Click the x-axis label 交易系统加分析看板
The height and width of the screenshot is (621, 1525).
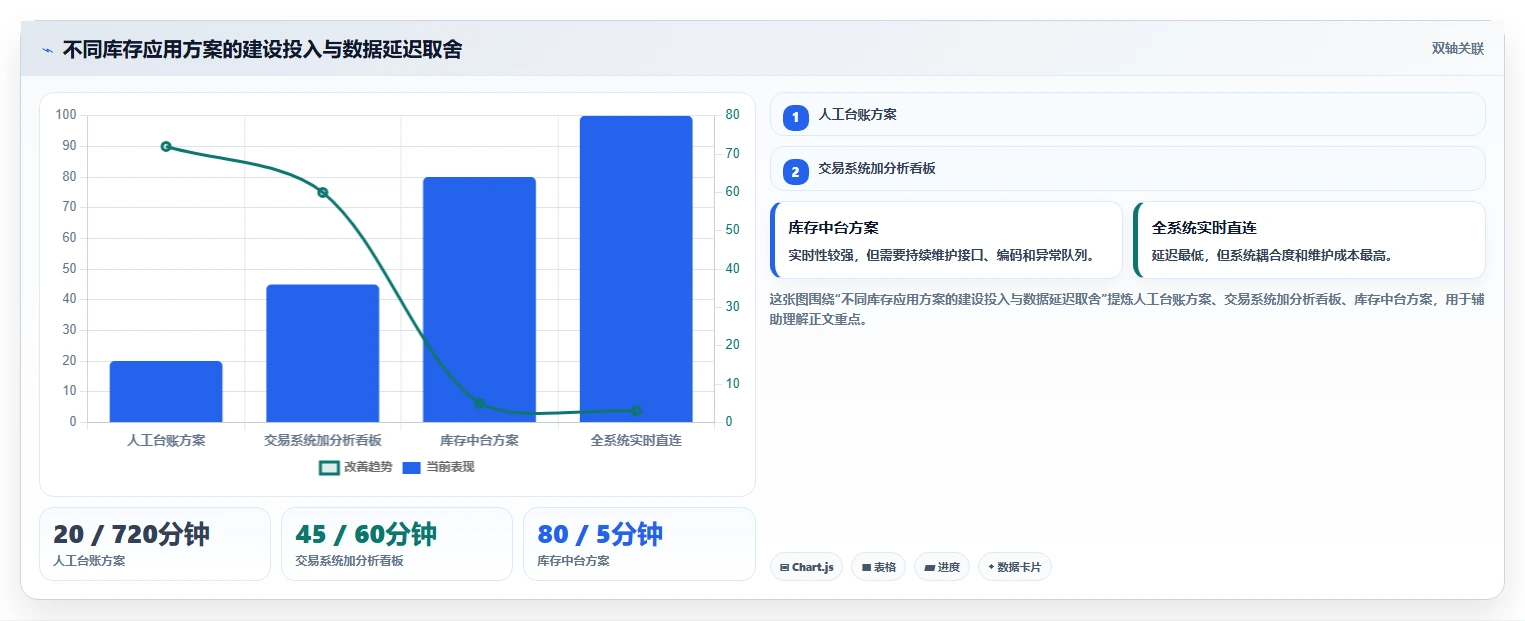(x=322, y=440)
